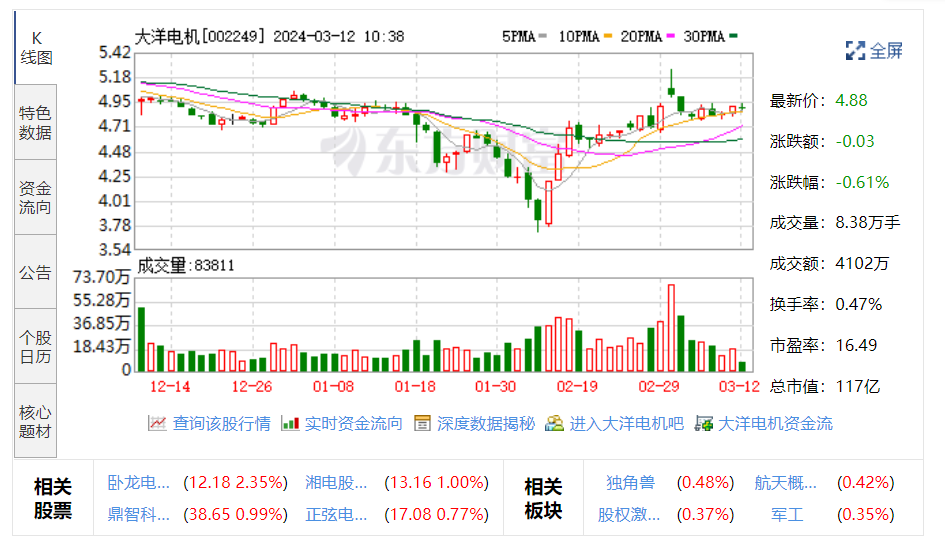This screenshot has height=556, width=945.
Task: Click the 查询该股行情 chart icon
Action: pyautogui.click(x=157, y=423)
